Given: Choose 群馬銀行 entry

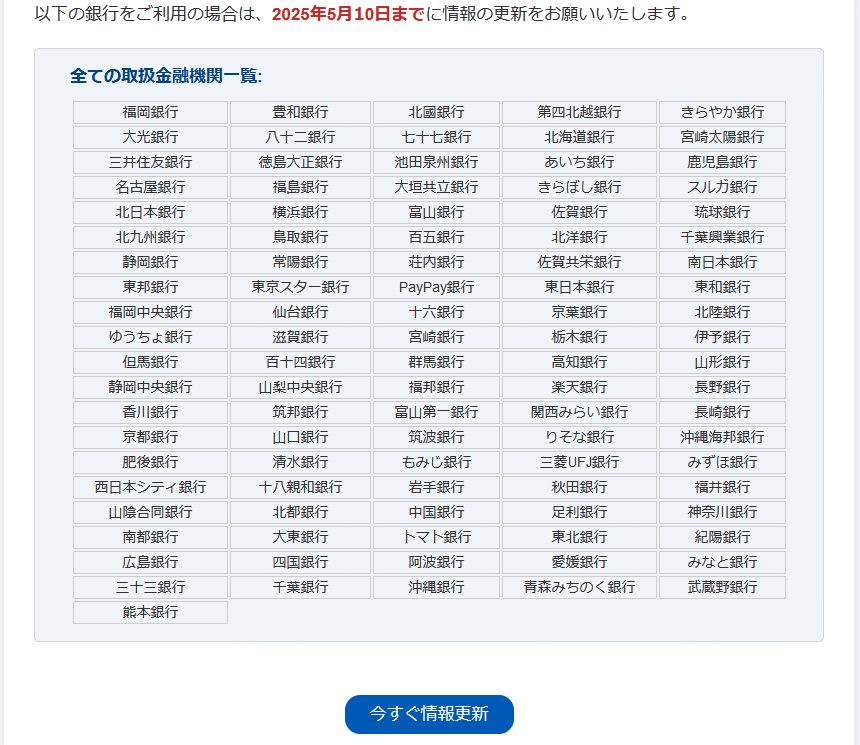Looking at the screenshot, I should point(436,363).
